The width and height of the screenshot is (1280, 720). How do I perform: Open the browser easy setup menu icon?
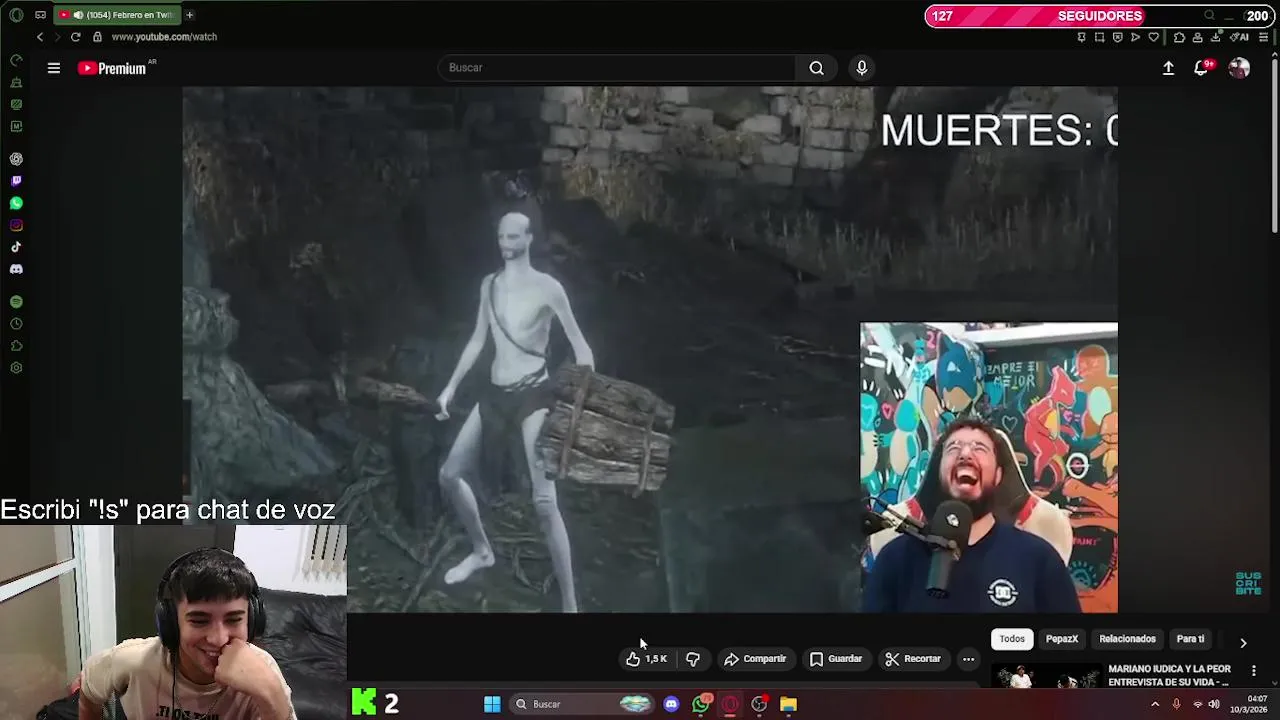click(1263, 37)
